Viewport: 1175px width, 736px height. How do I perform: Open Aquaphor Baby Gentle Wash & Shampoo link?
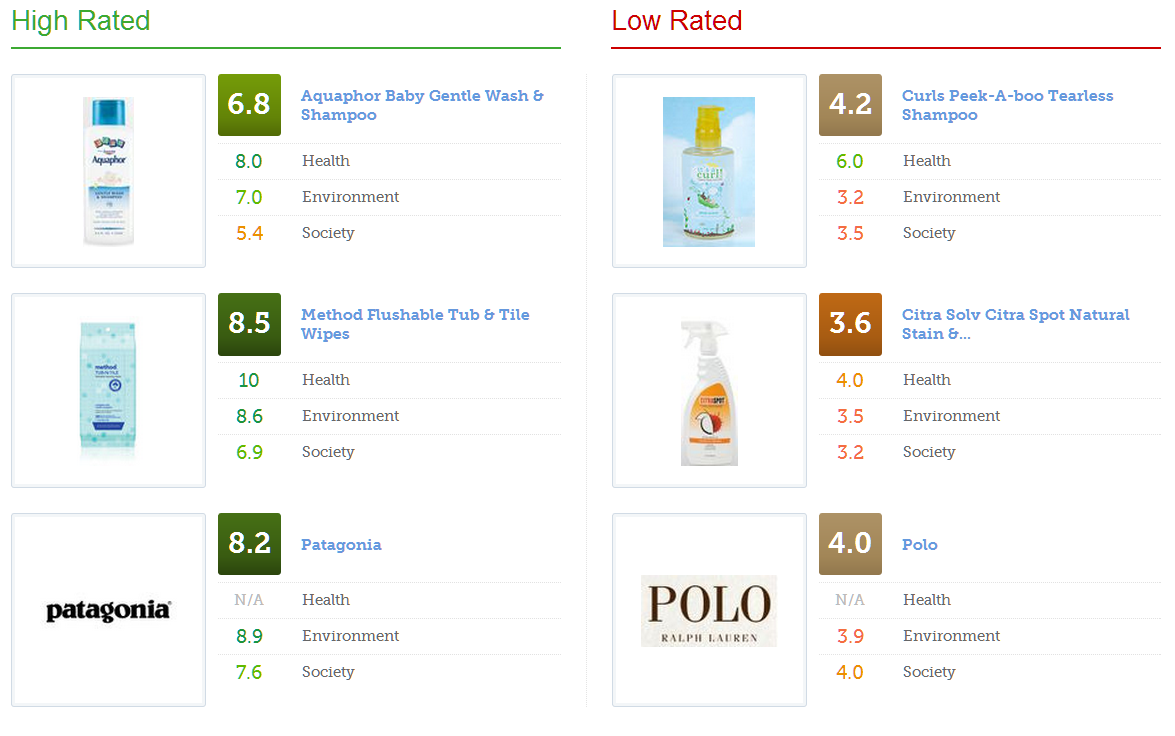point(422,105)
